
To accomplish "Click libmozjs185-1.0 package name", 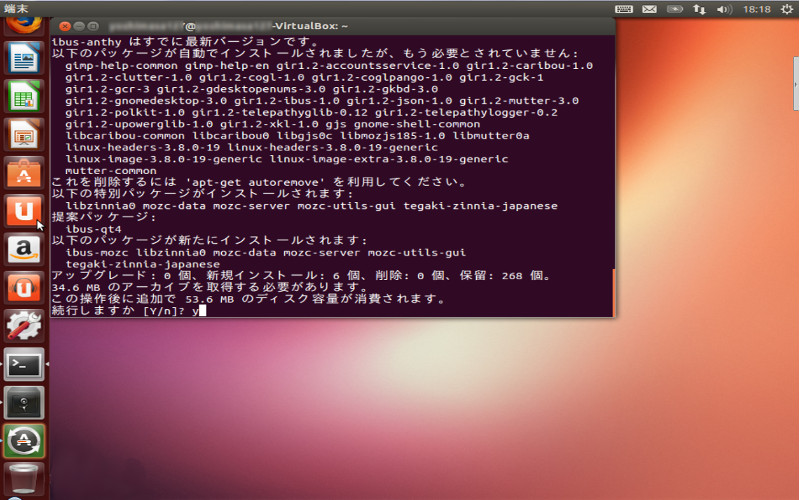I will pos(392,136).
